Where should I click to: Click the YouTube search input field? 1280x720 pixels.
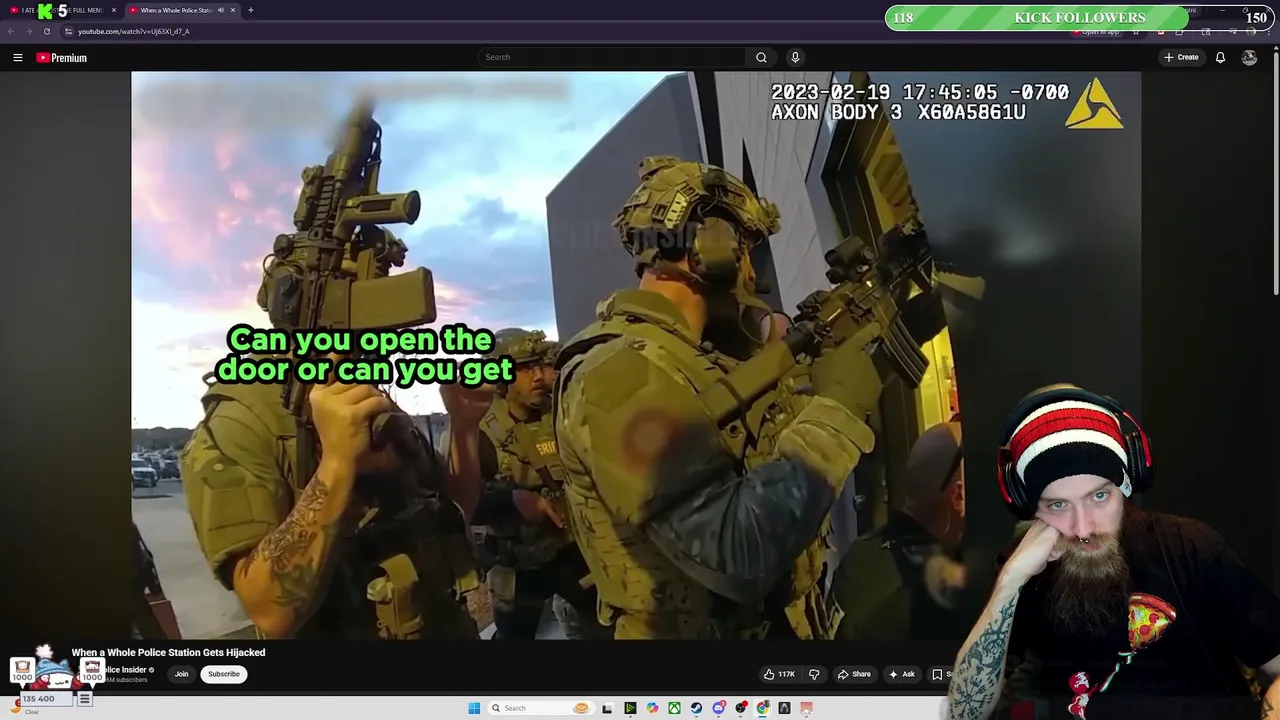pos(611,57)
